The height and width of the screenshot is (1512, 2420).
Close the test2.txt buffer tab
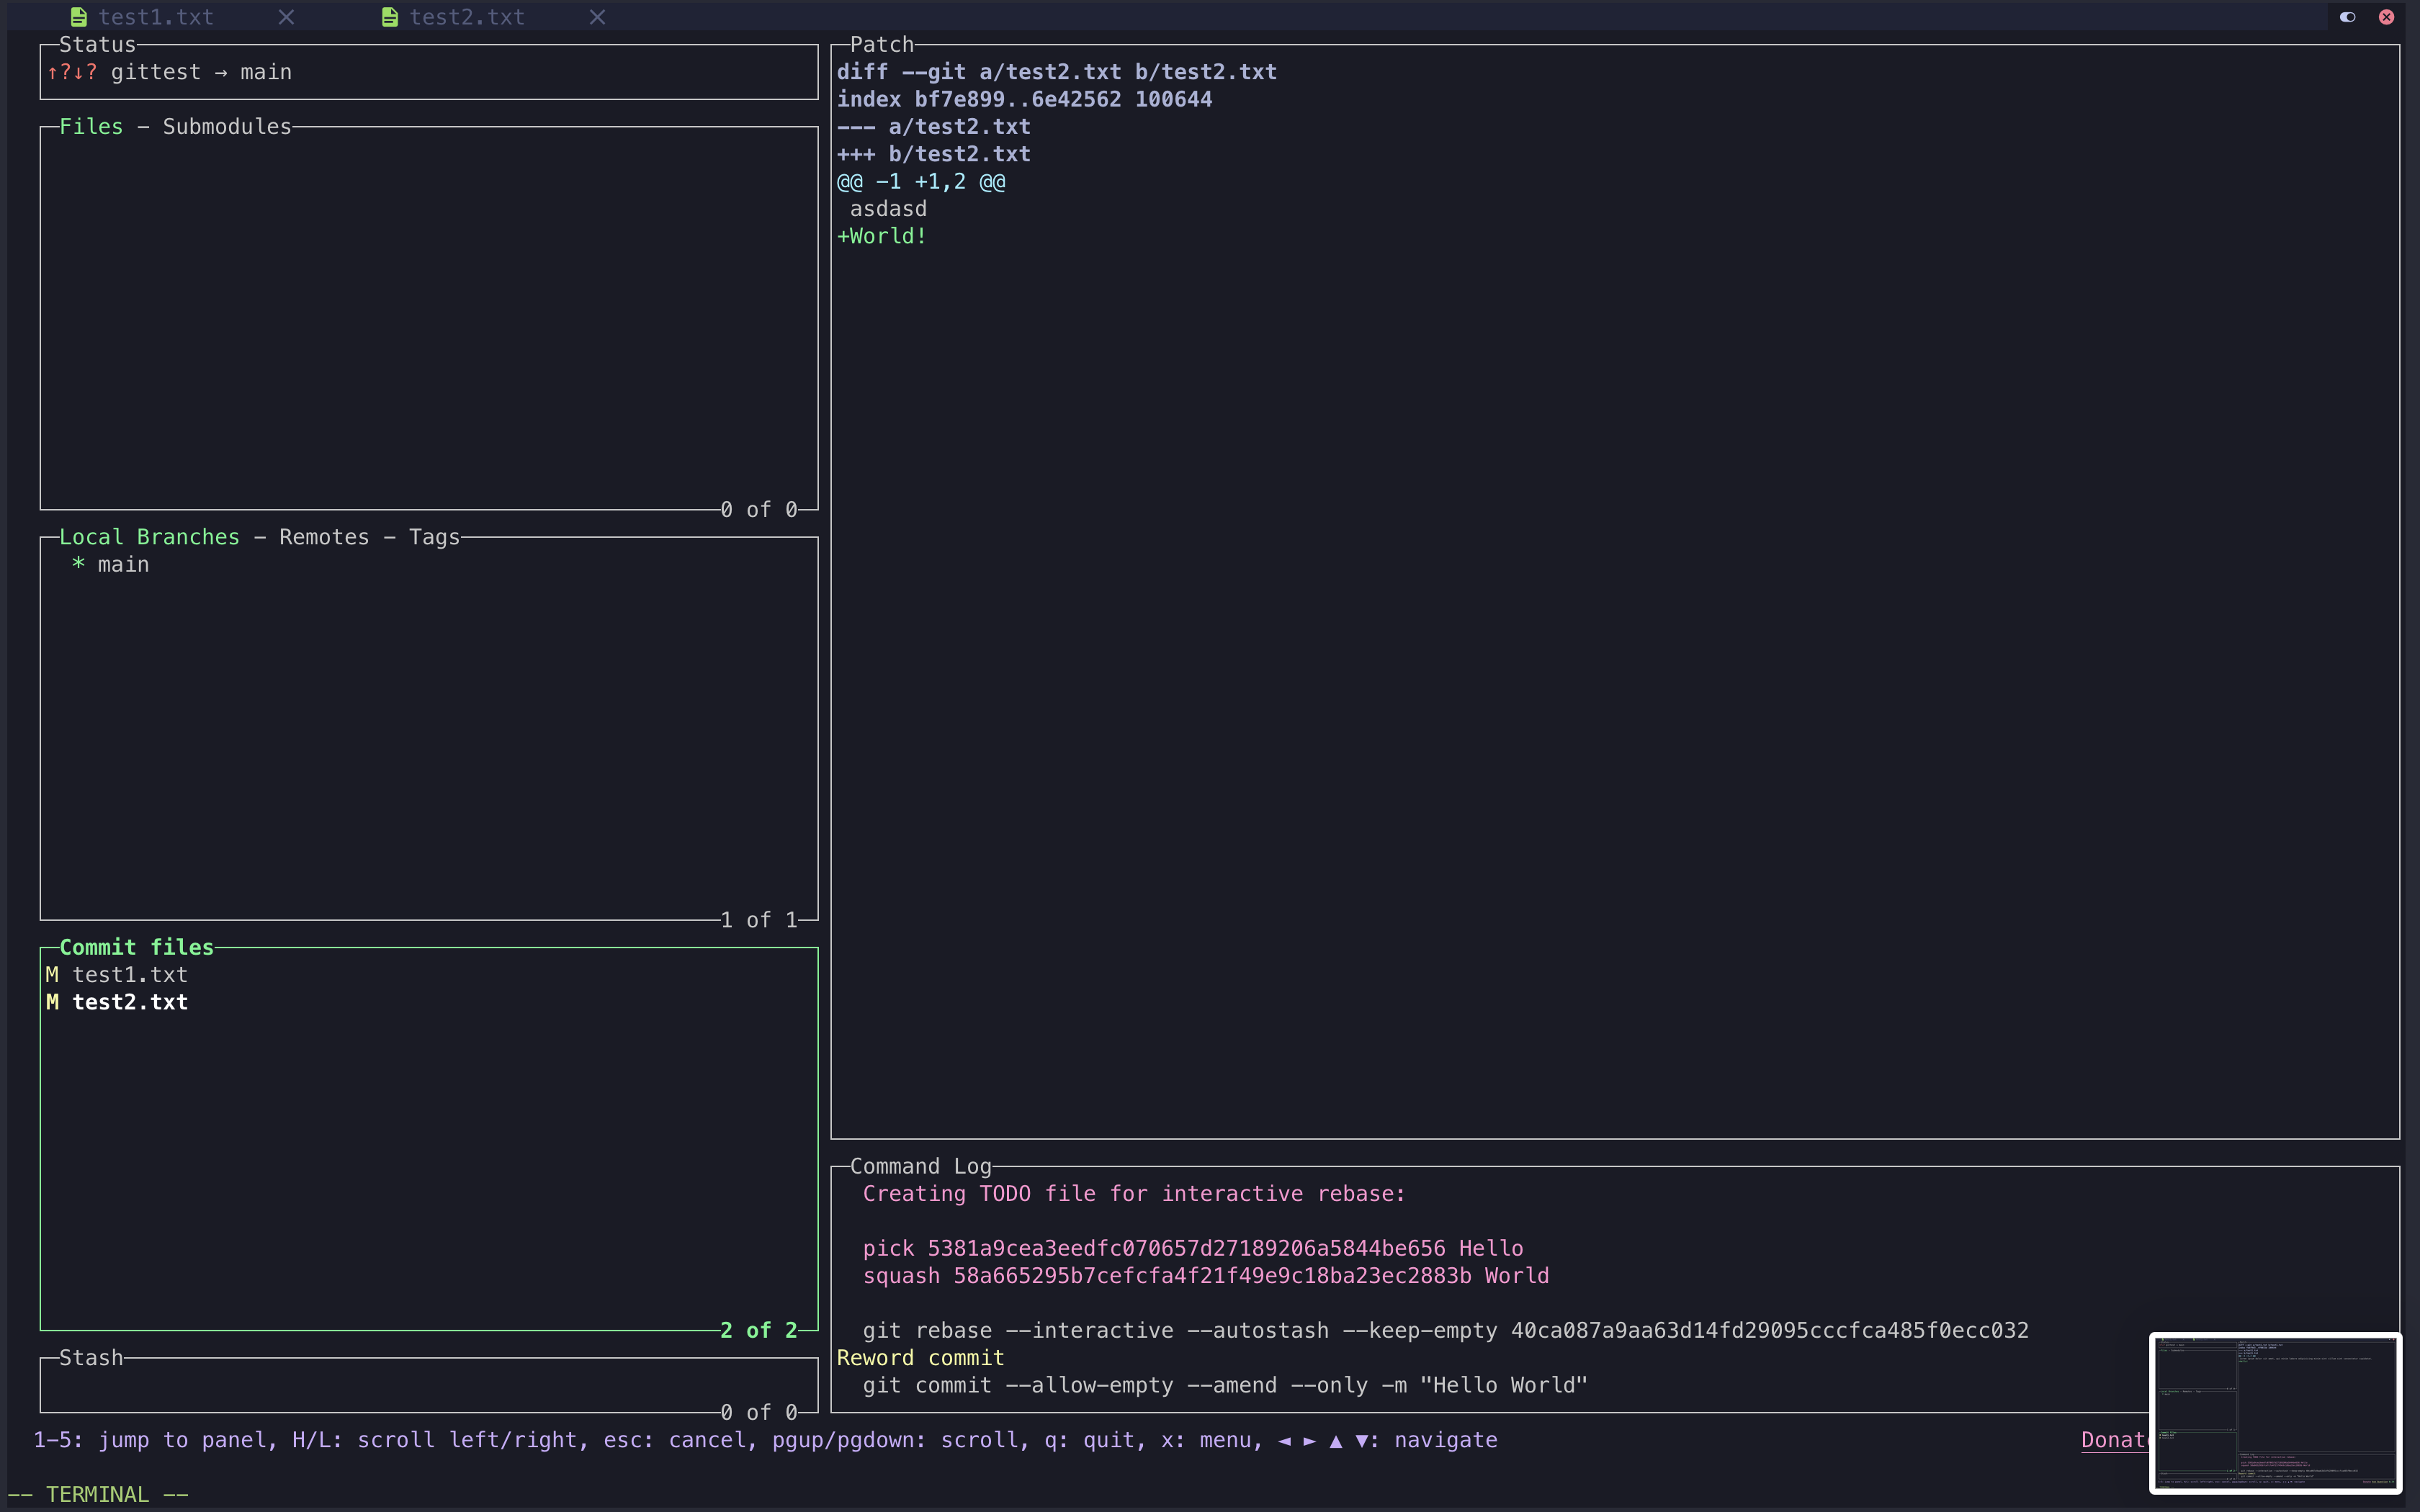tap(597, 17)
